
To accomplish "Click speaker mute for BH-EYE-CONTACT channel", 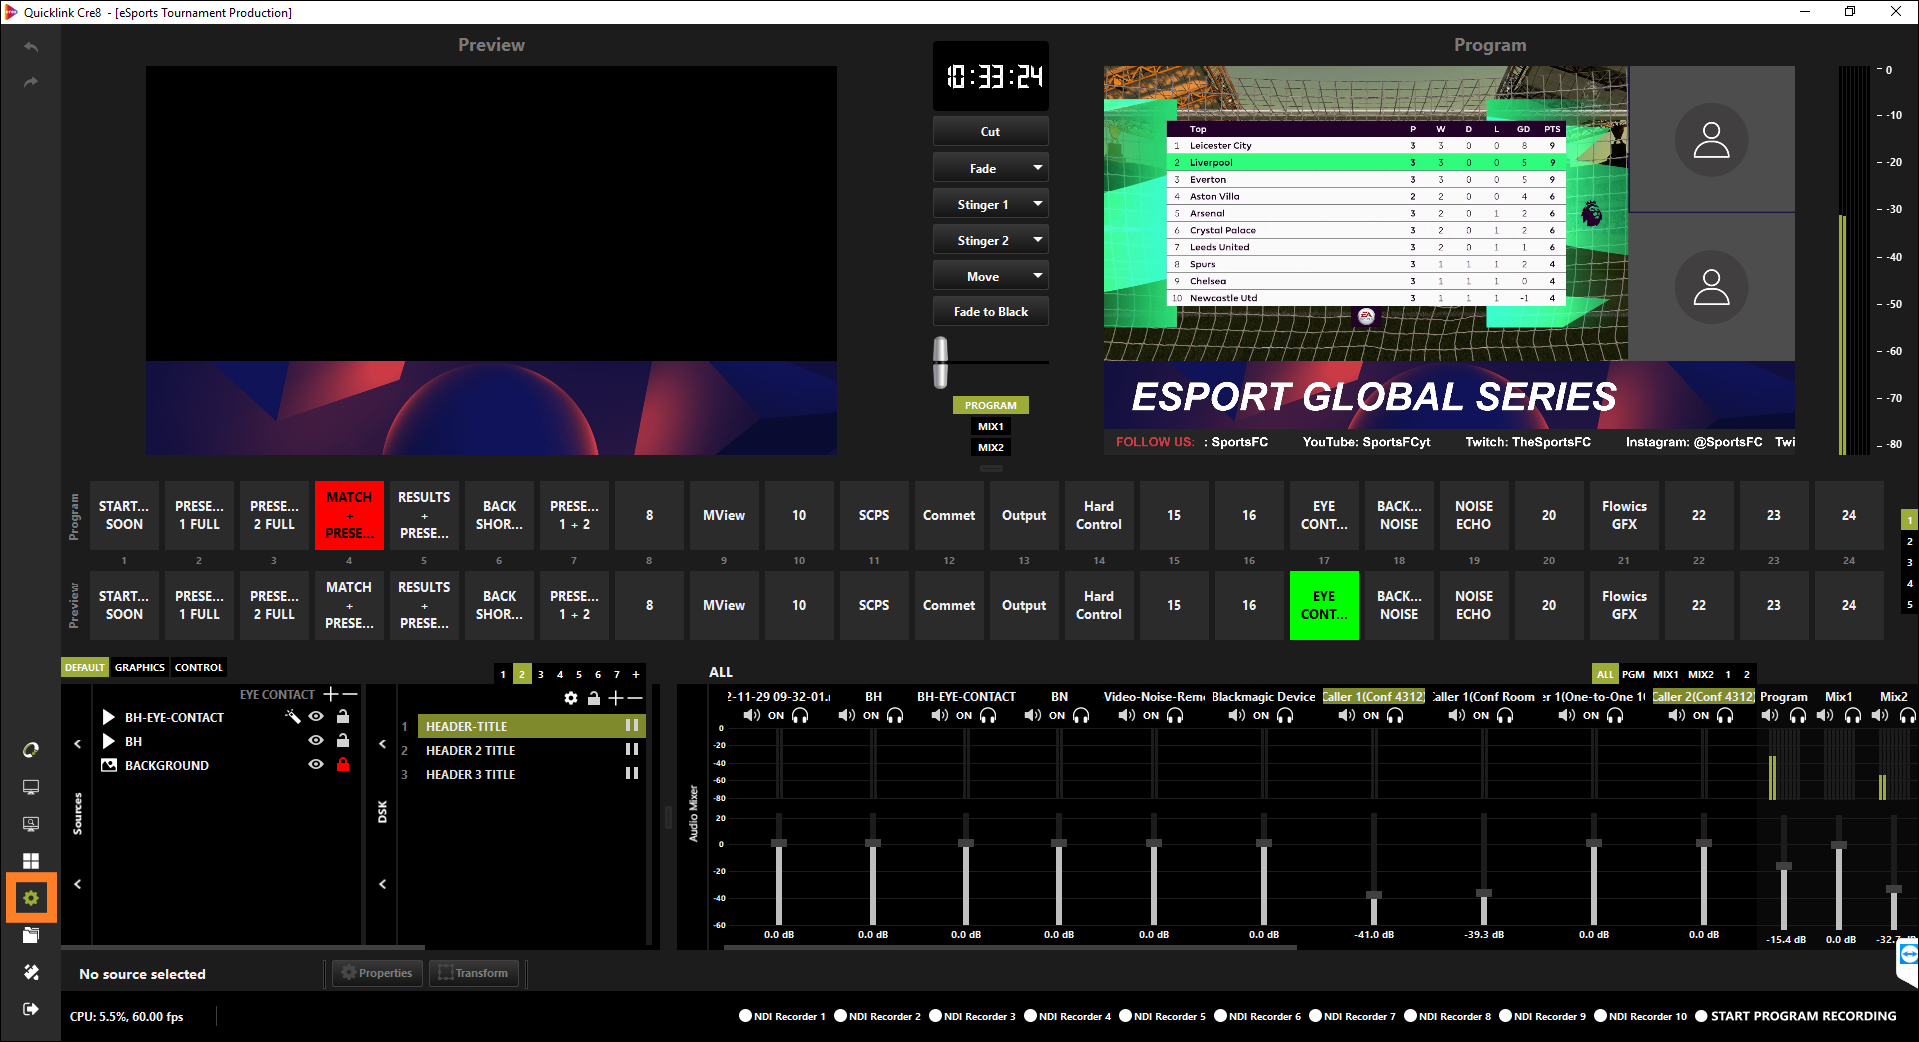I will click(939, 715).
